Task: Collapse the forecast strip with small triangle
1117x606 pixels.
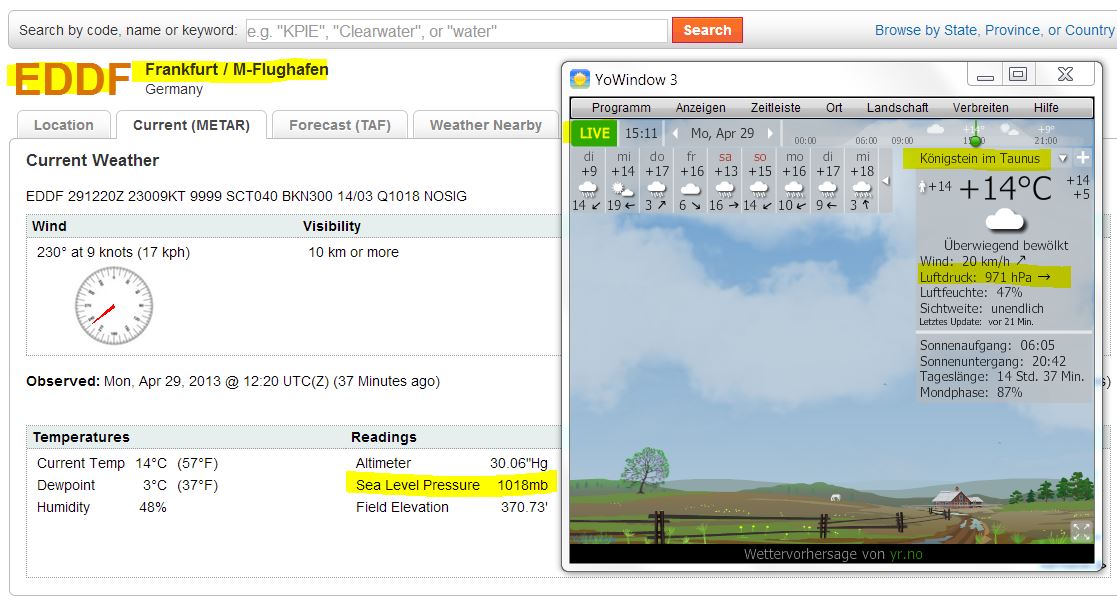Action: 885,181
